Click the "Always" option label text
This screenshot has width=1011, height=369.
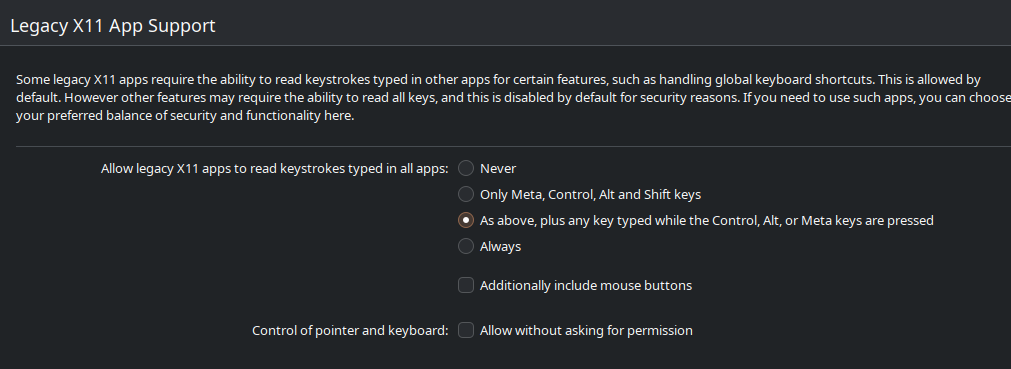pos(500,246)
